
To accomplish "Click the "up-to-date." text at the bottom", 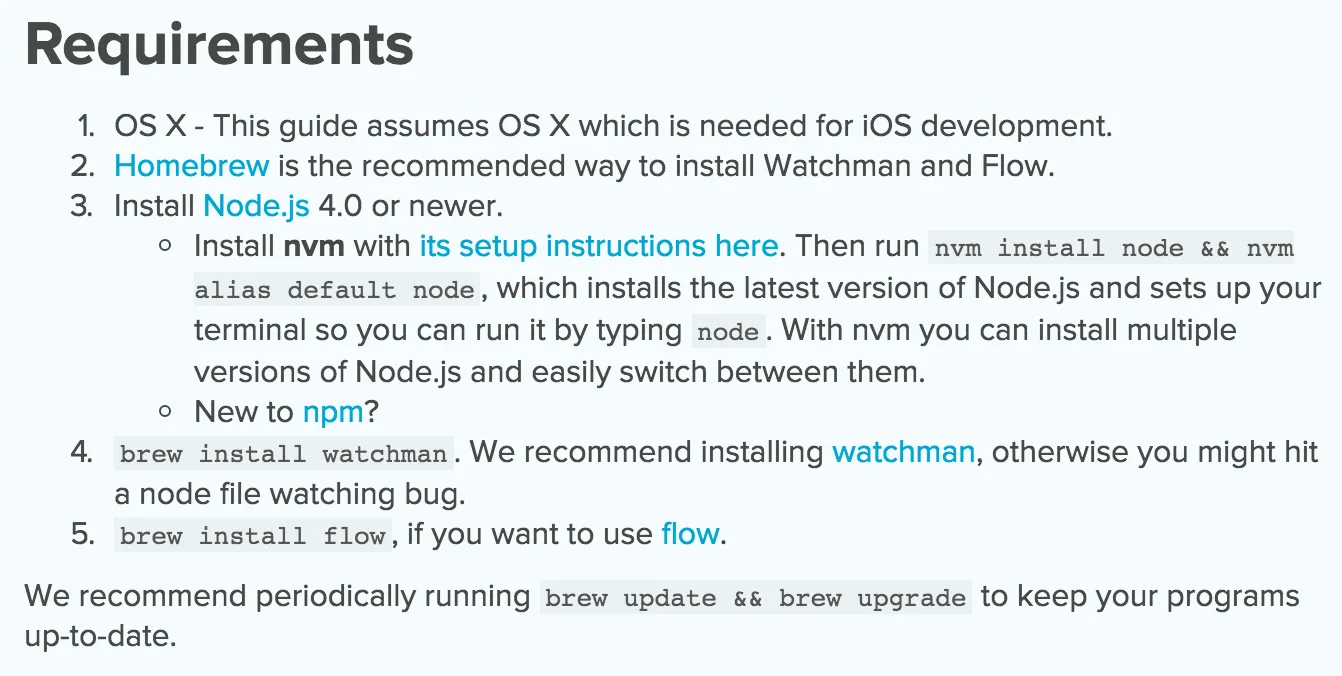I will coord(100,637).
